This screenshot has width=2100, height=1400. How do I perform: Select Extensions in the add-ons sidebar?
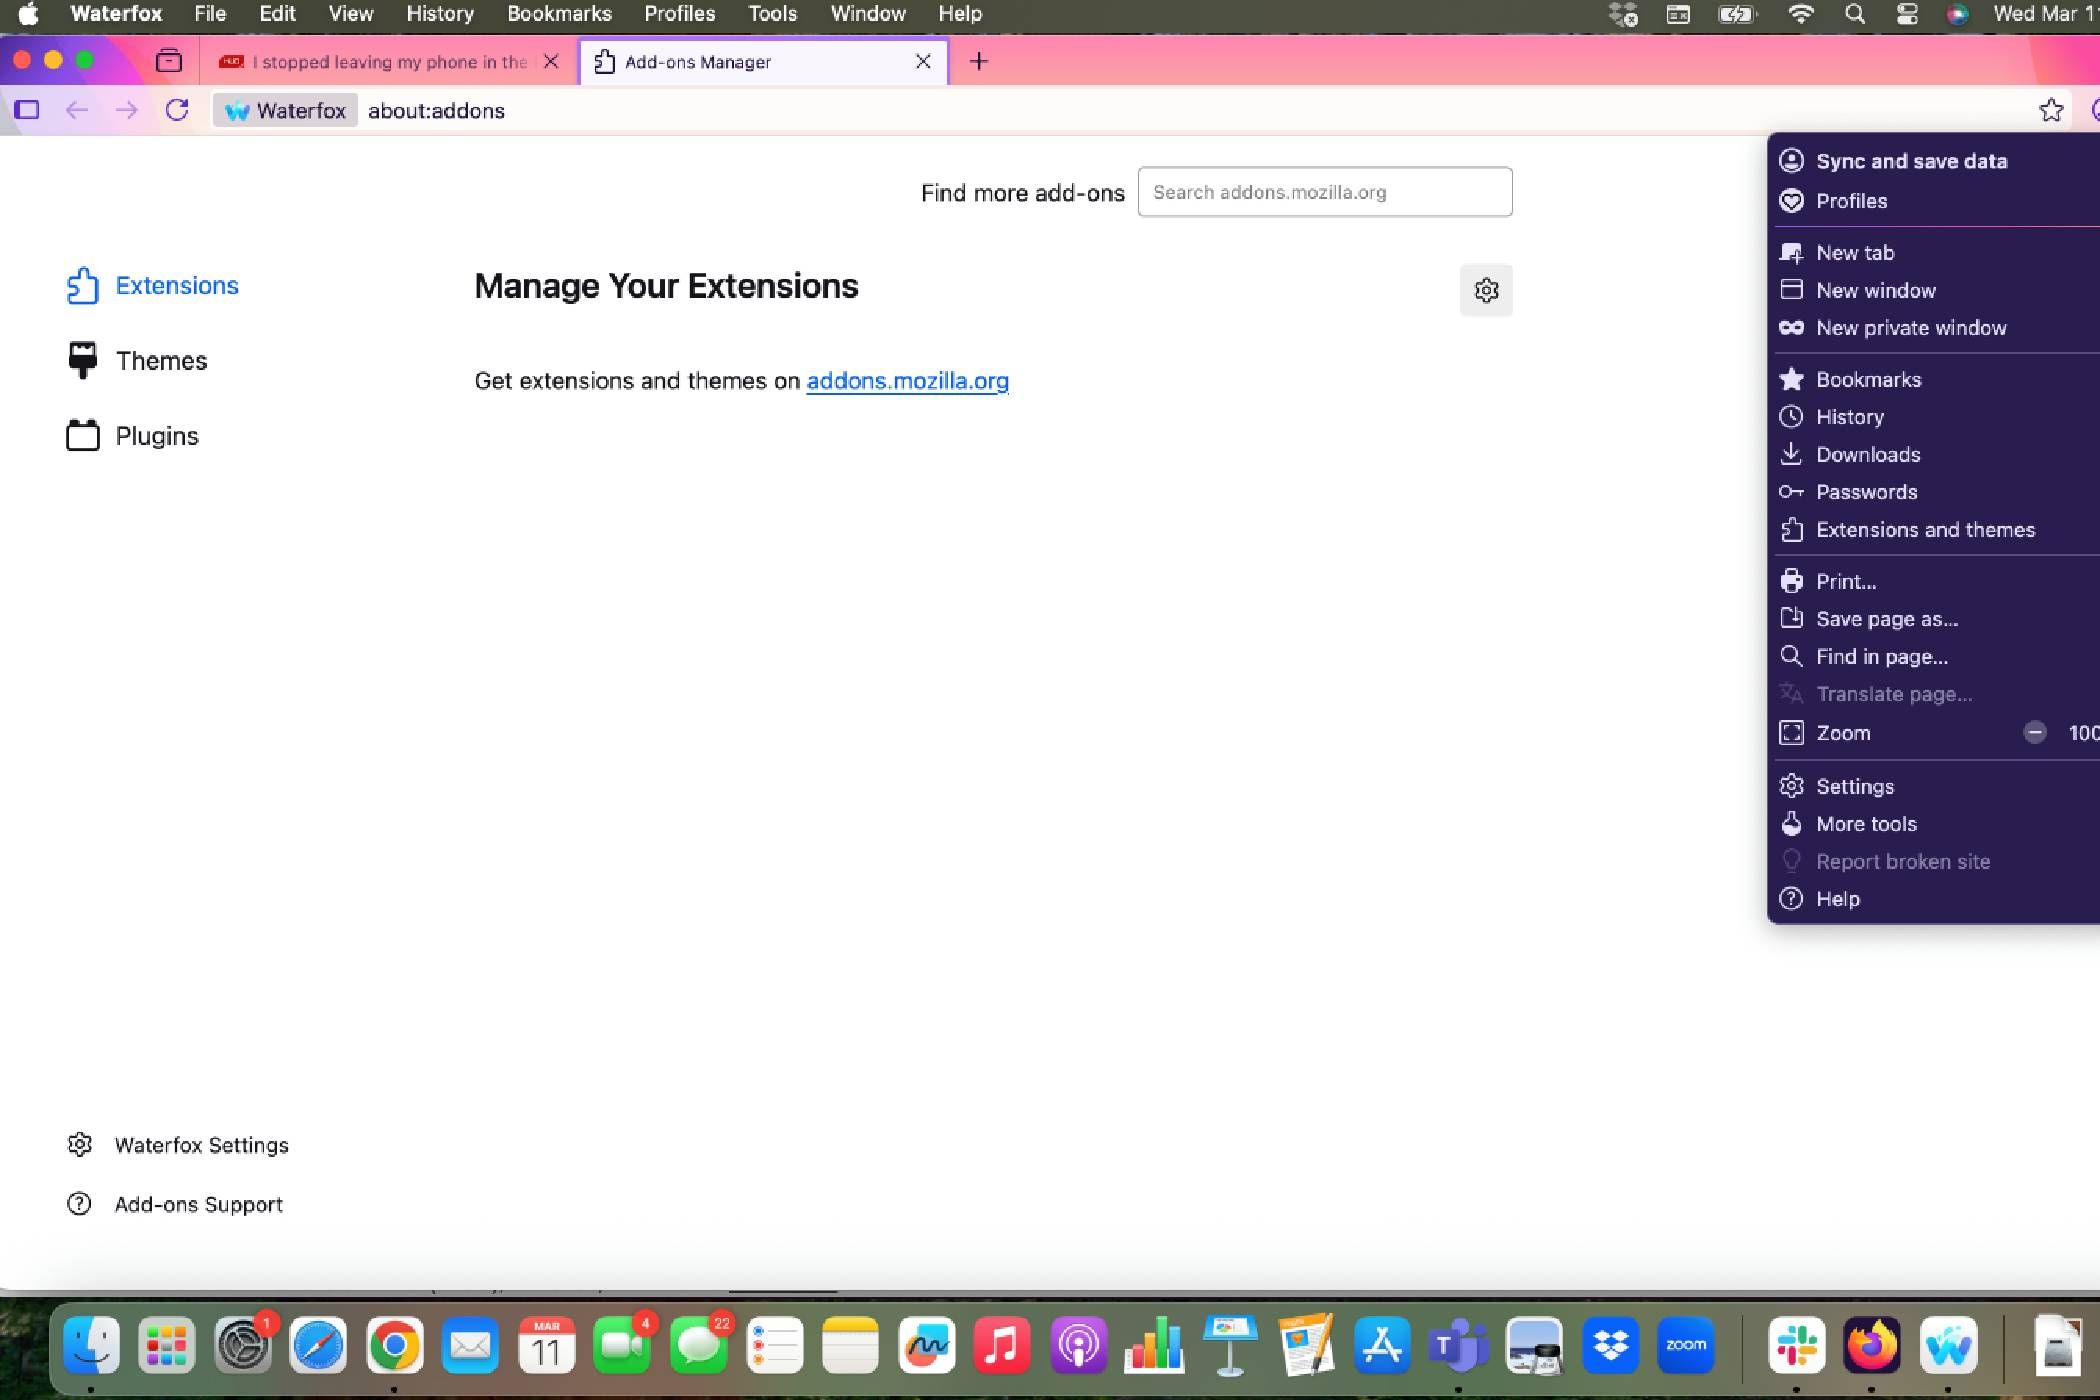coord(153,285)
